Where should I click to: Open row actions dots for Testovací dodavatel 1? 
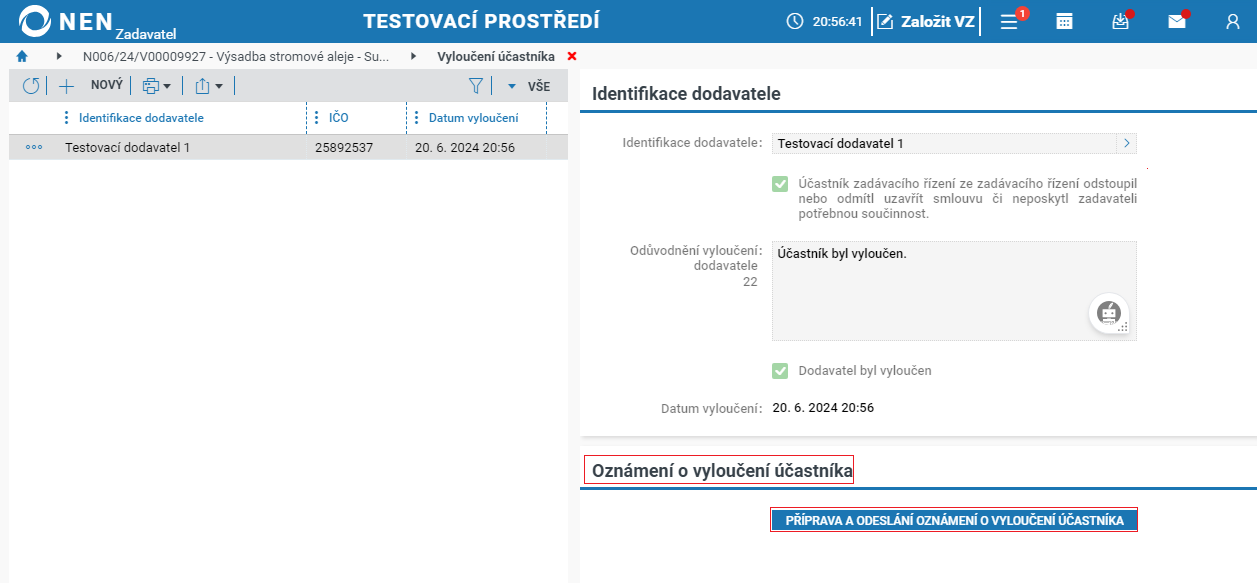(x=34, y=148)
